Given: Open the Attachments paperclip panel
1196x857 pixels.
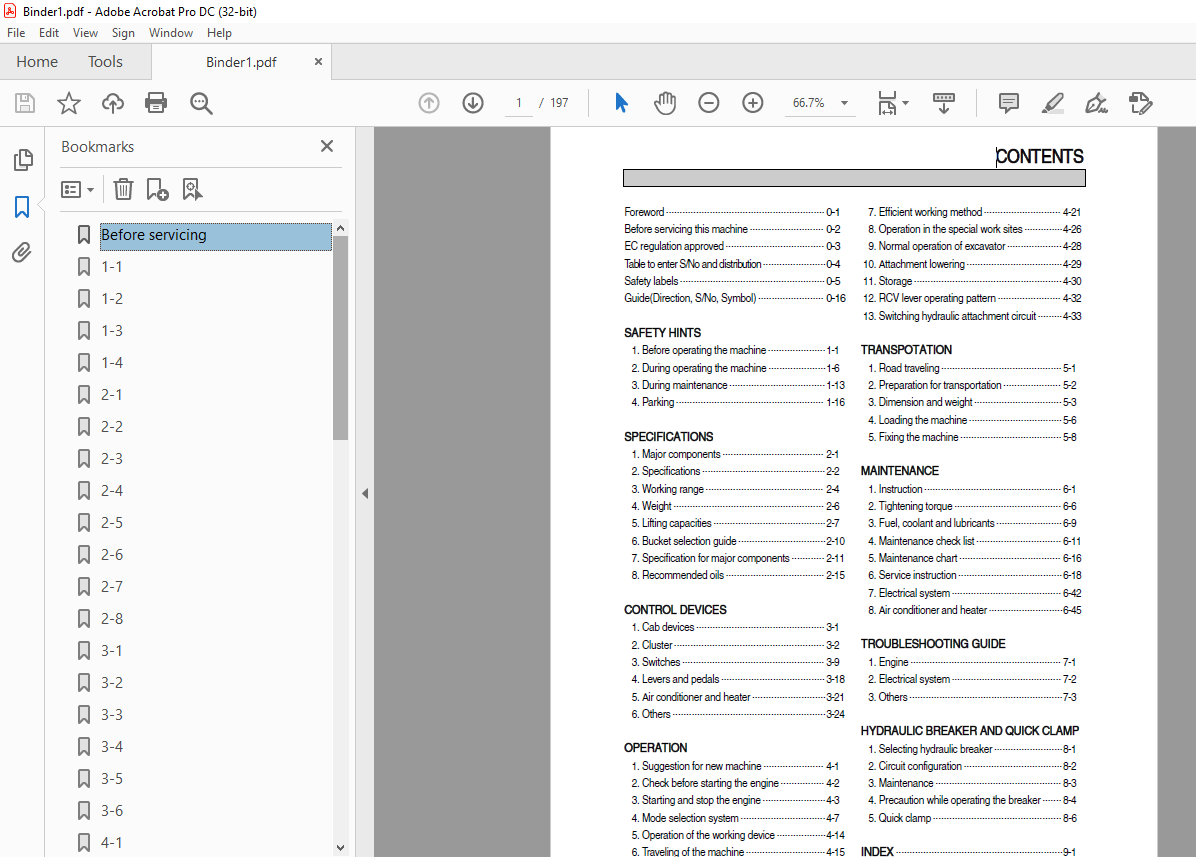Looking at the screenshot, I should point(22,253).
